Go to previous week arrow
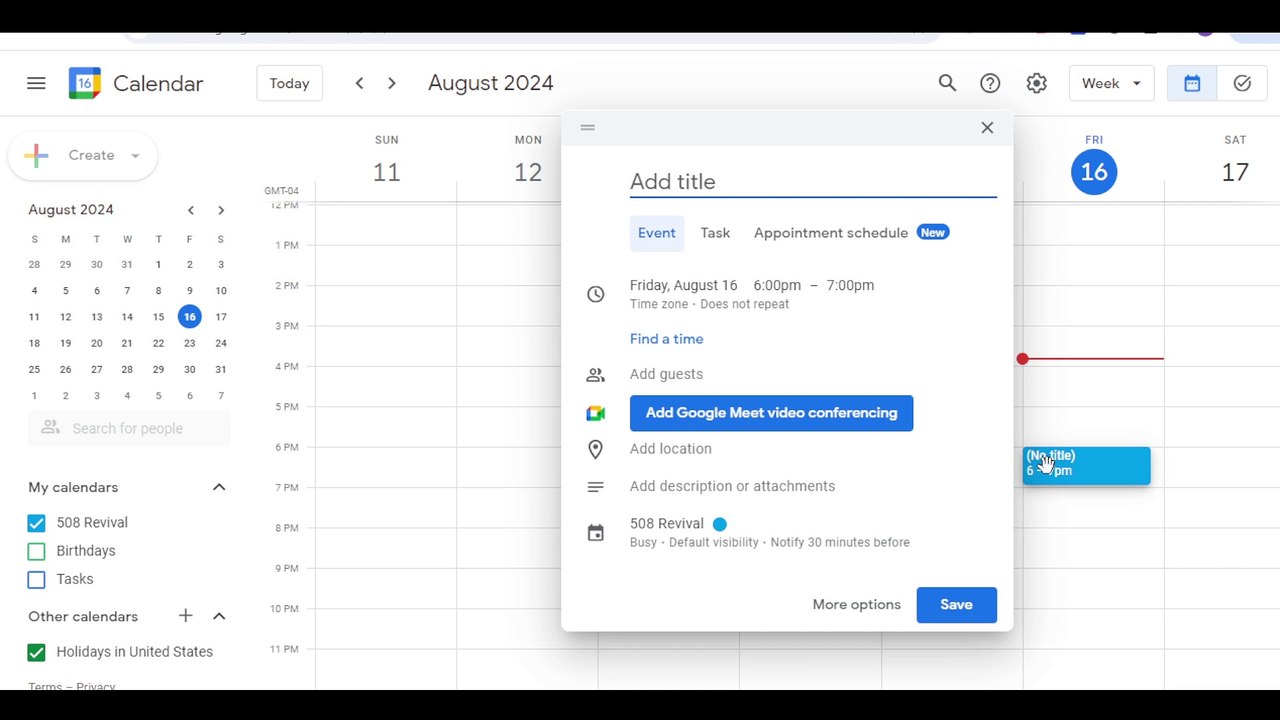 click(360, 83)
